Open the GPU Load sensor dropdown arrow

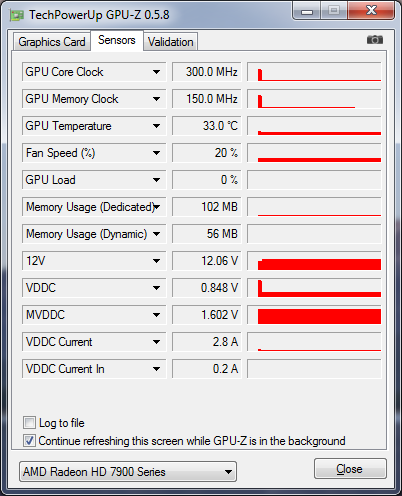(156, 180)
